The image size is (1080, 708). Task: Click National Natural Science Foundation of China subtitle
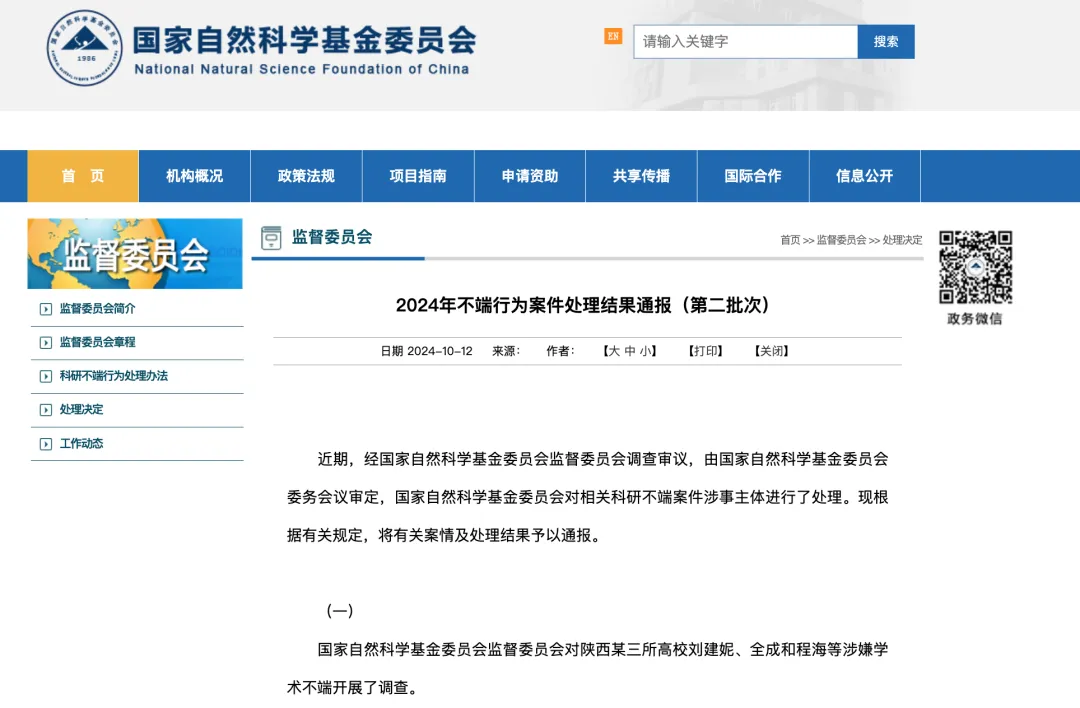pos(302,70)
